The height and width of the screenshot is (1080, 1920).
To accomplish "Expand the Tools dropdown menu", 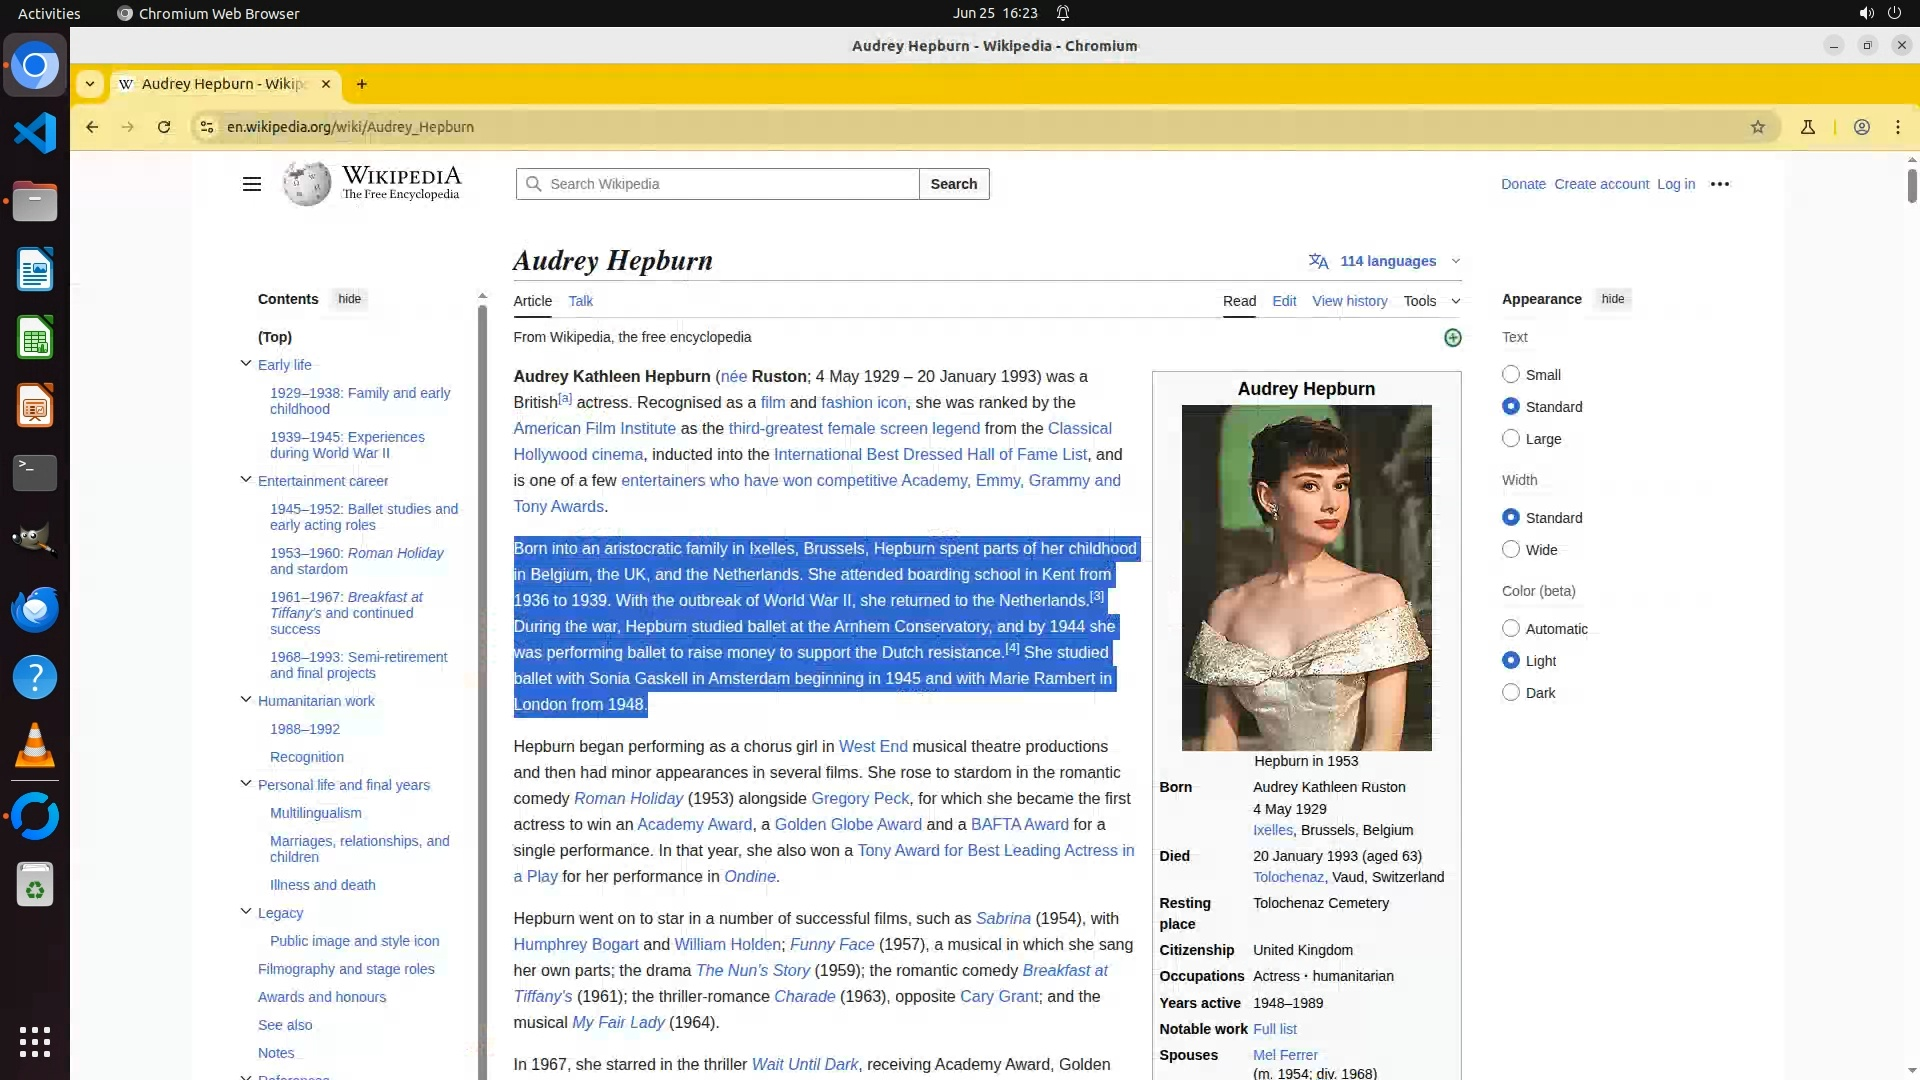I will click(x=1430, y=301).
